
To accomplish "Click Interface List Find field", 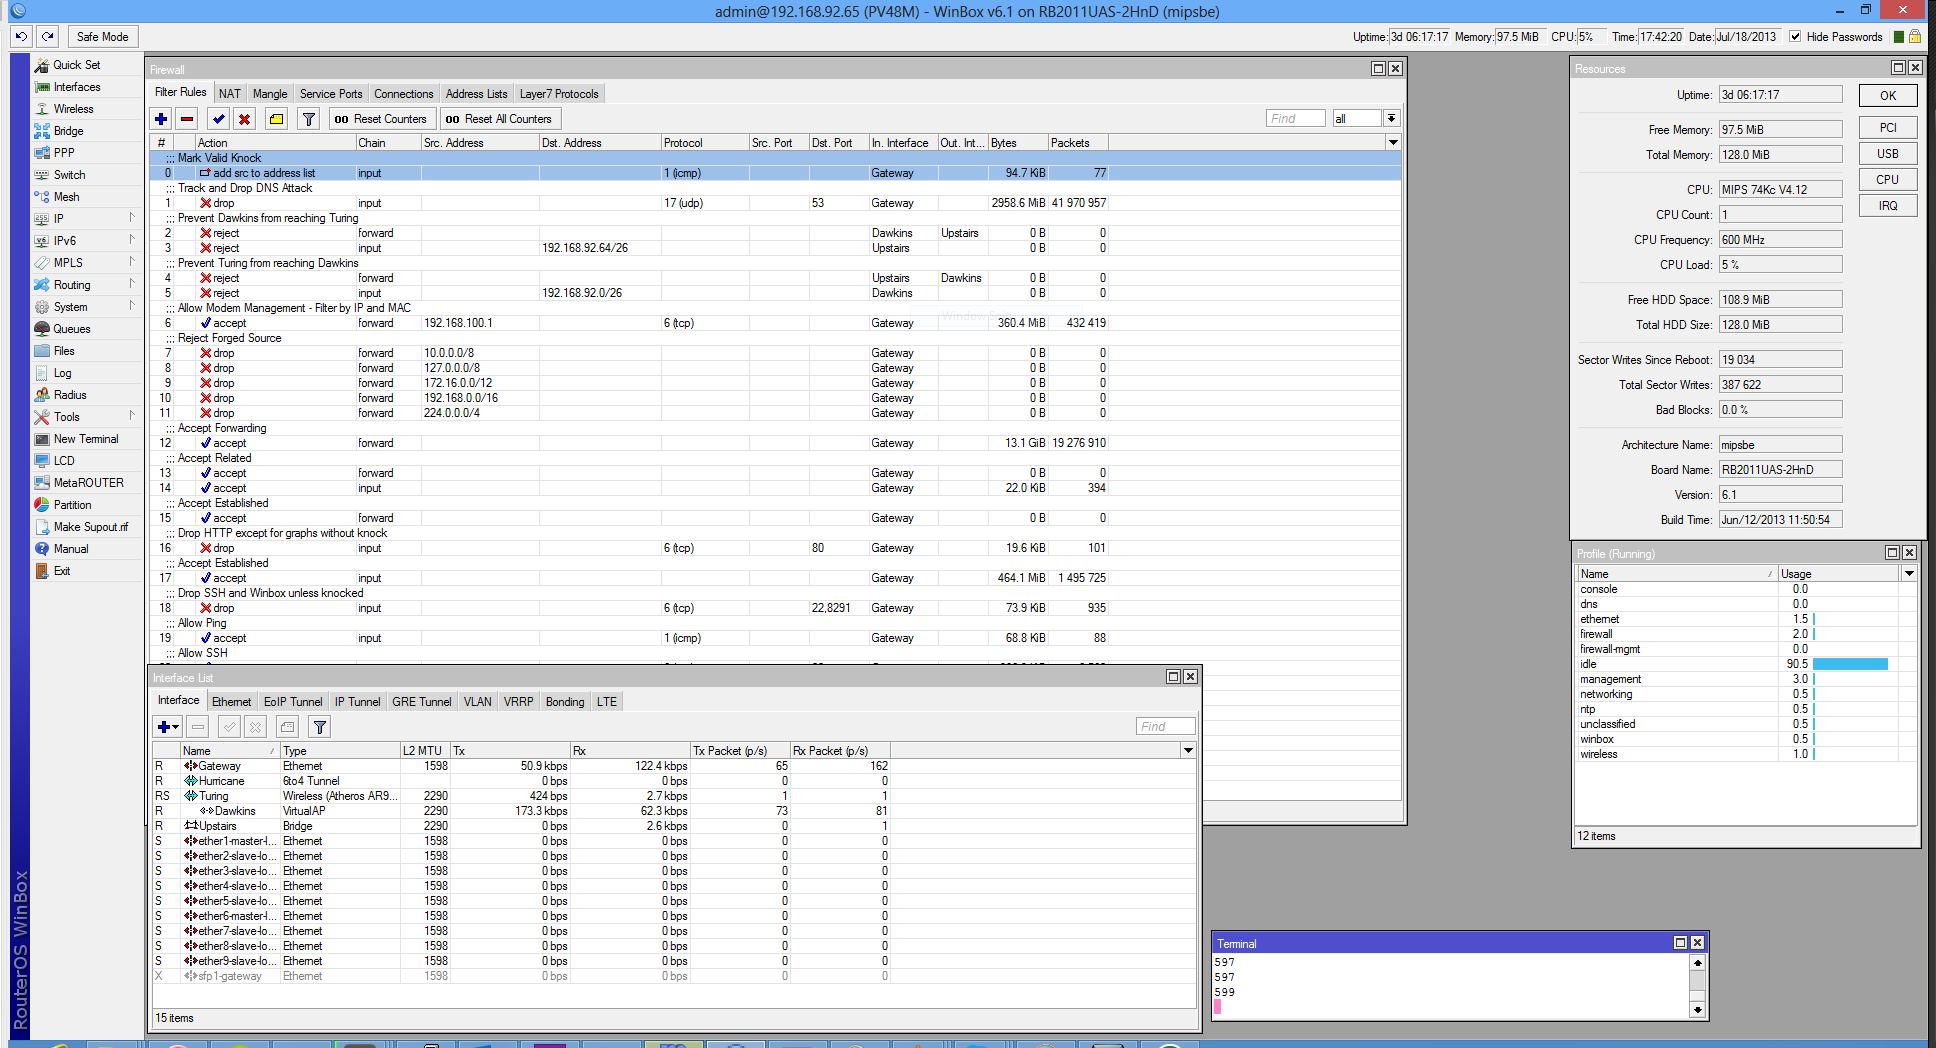I will click(x=1166, y=727).
